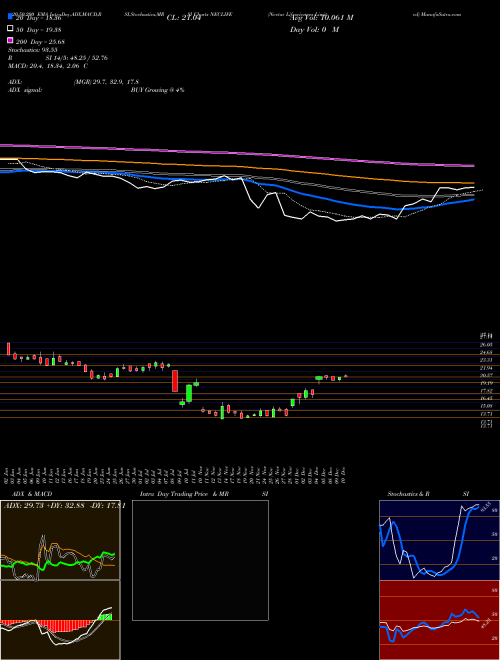The width and height of the screenshot is (500, 660).
Task: Select the Stochastics 93.53 reading
Action: point(32,49)
